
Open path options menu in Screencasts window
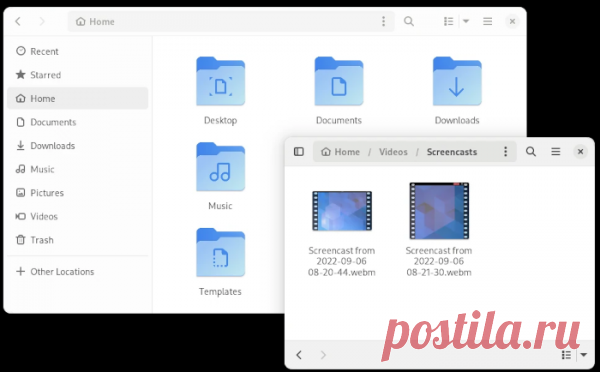pos(505,152)
